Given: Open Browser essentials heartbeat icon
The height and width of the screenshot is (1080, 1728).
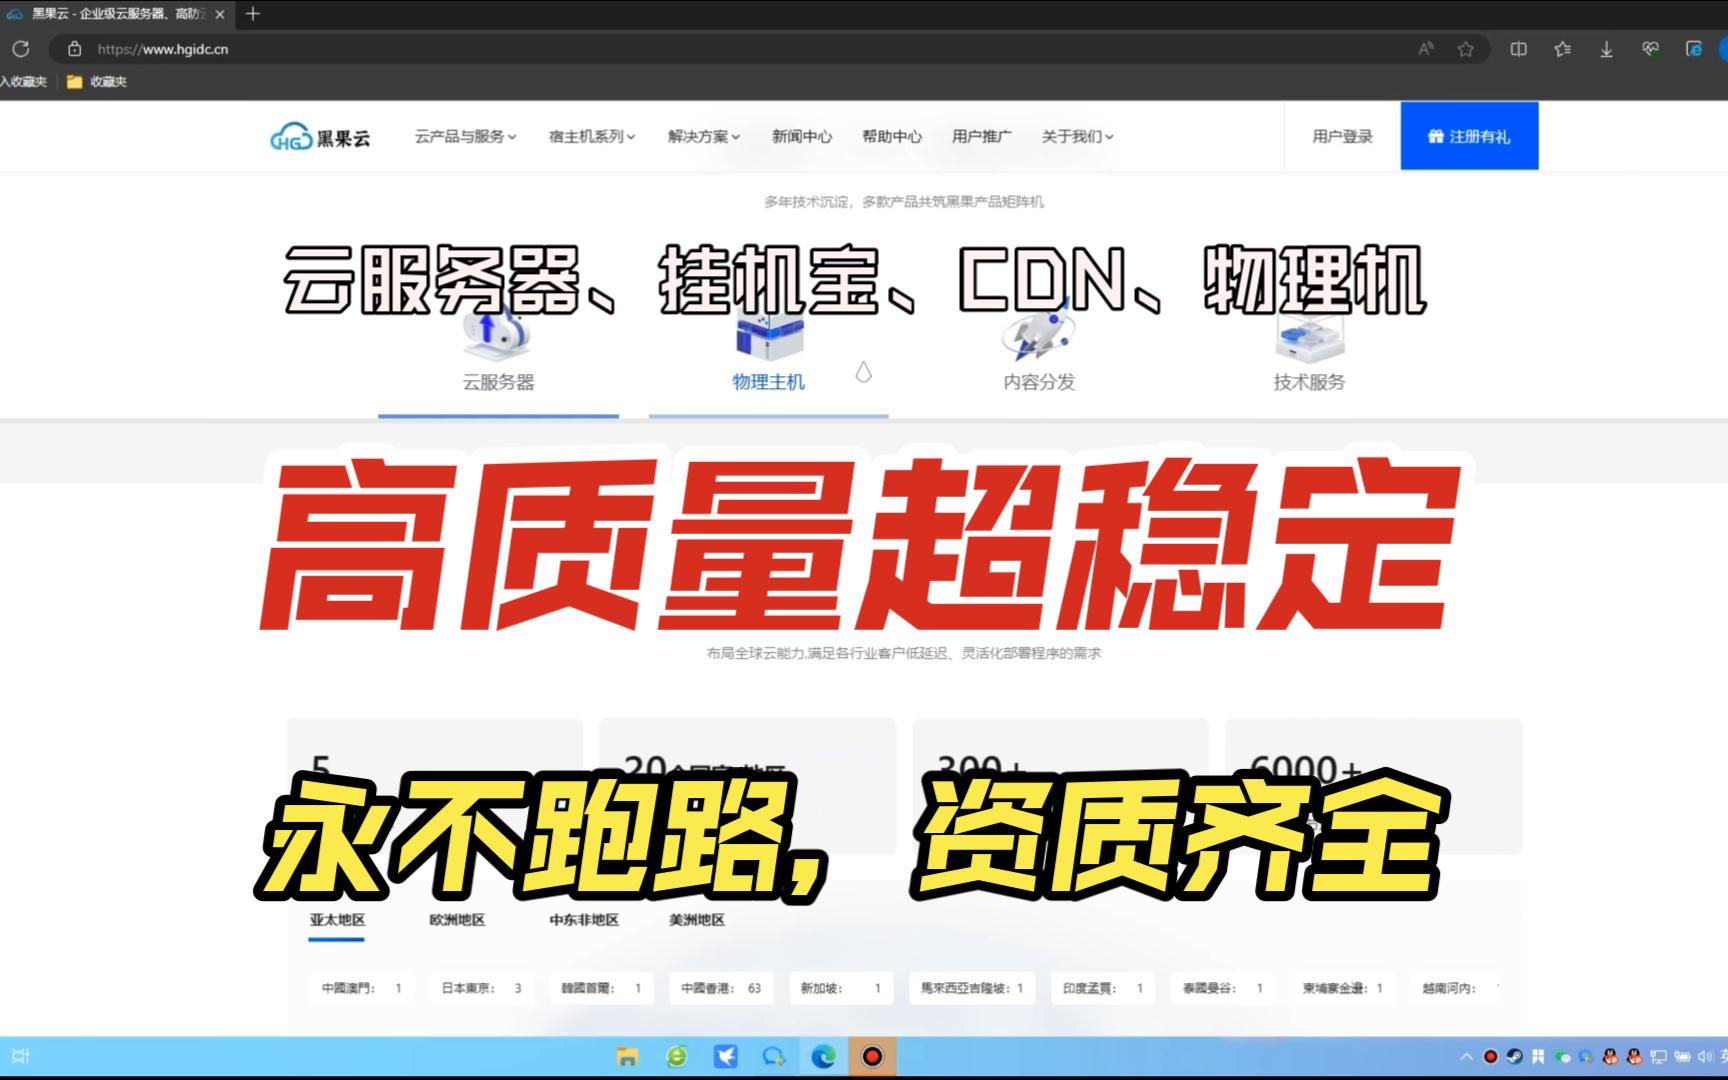Looking at the screenshot, I should [x=1650, y=49].
